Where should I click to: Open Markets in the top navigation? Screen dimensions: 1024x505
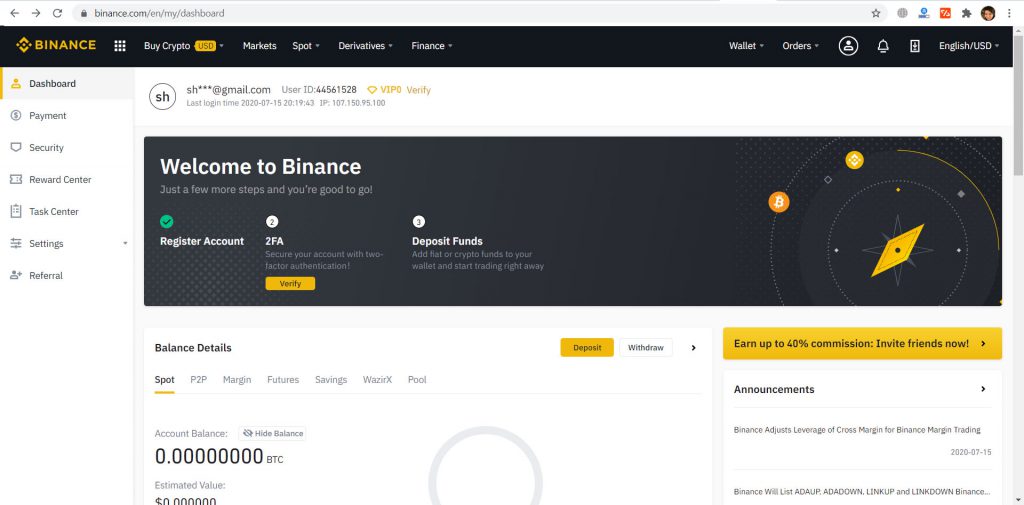click(259, 46)
